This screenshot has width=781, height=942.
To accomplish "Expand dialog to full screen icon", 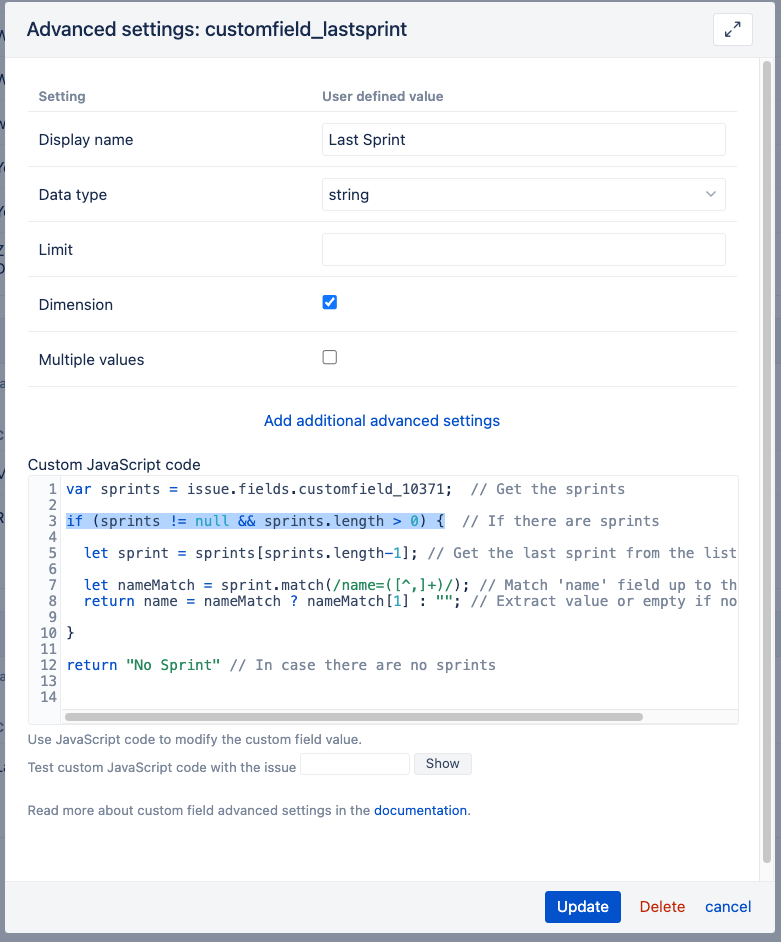I will click(732, 29).
